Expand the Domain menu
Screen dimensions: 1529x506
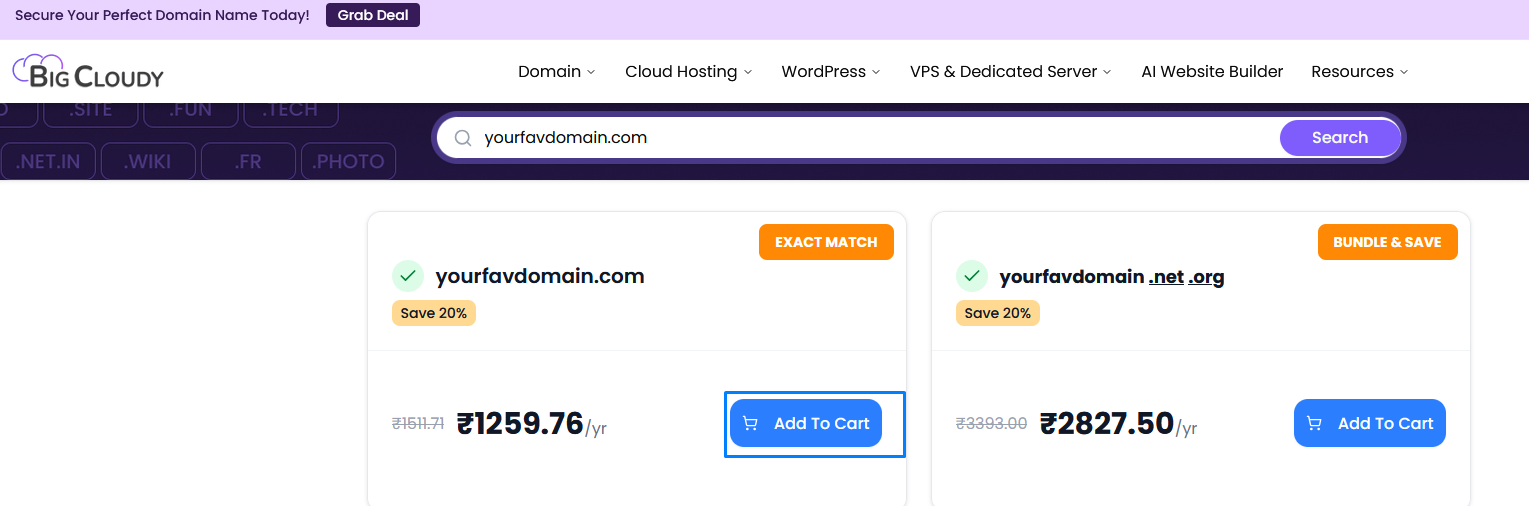(556, 72)
